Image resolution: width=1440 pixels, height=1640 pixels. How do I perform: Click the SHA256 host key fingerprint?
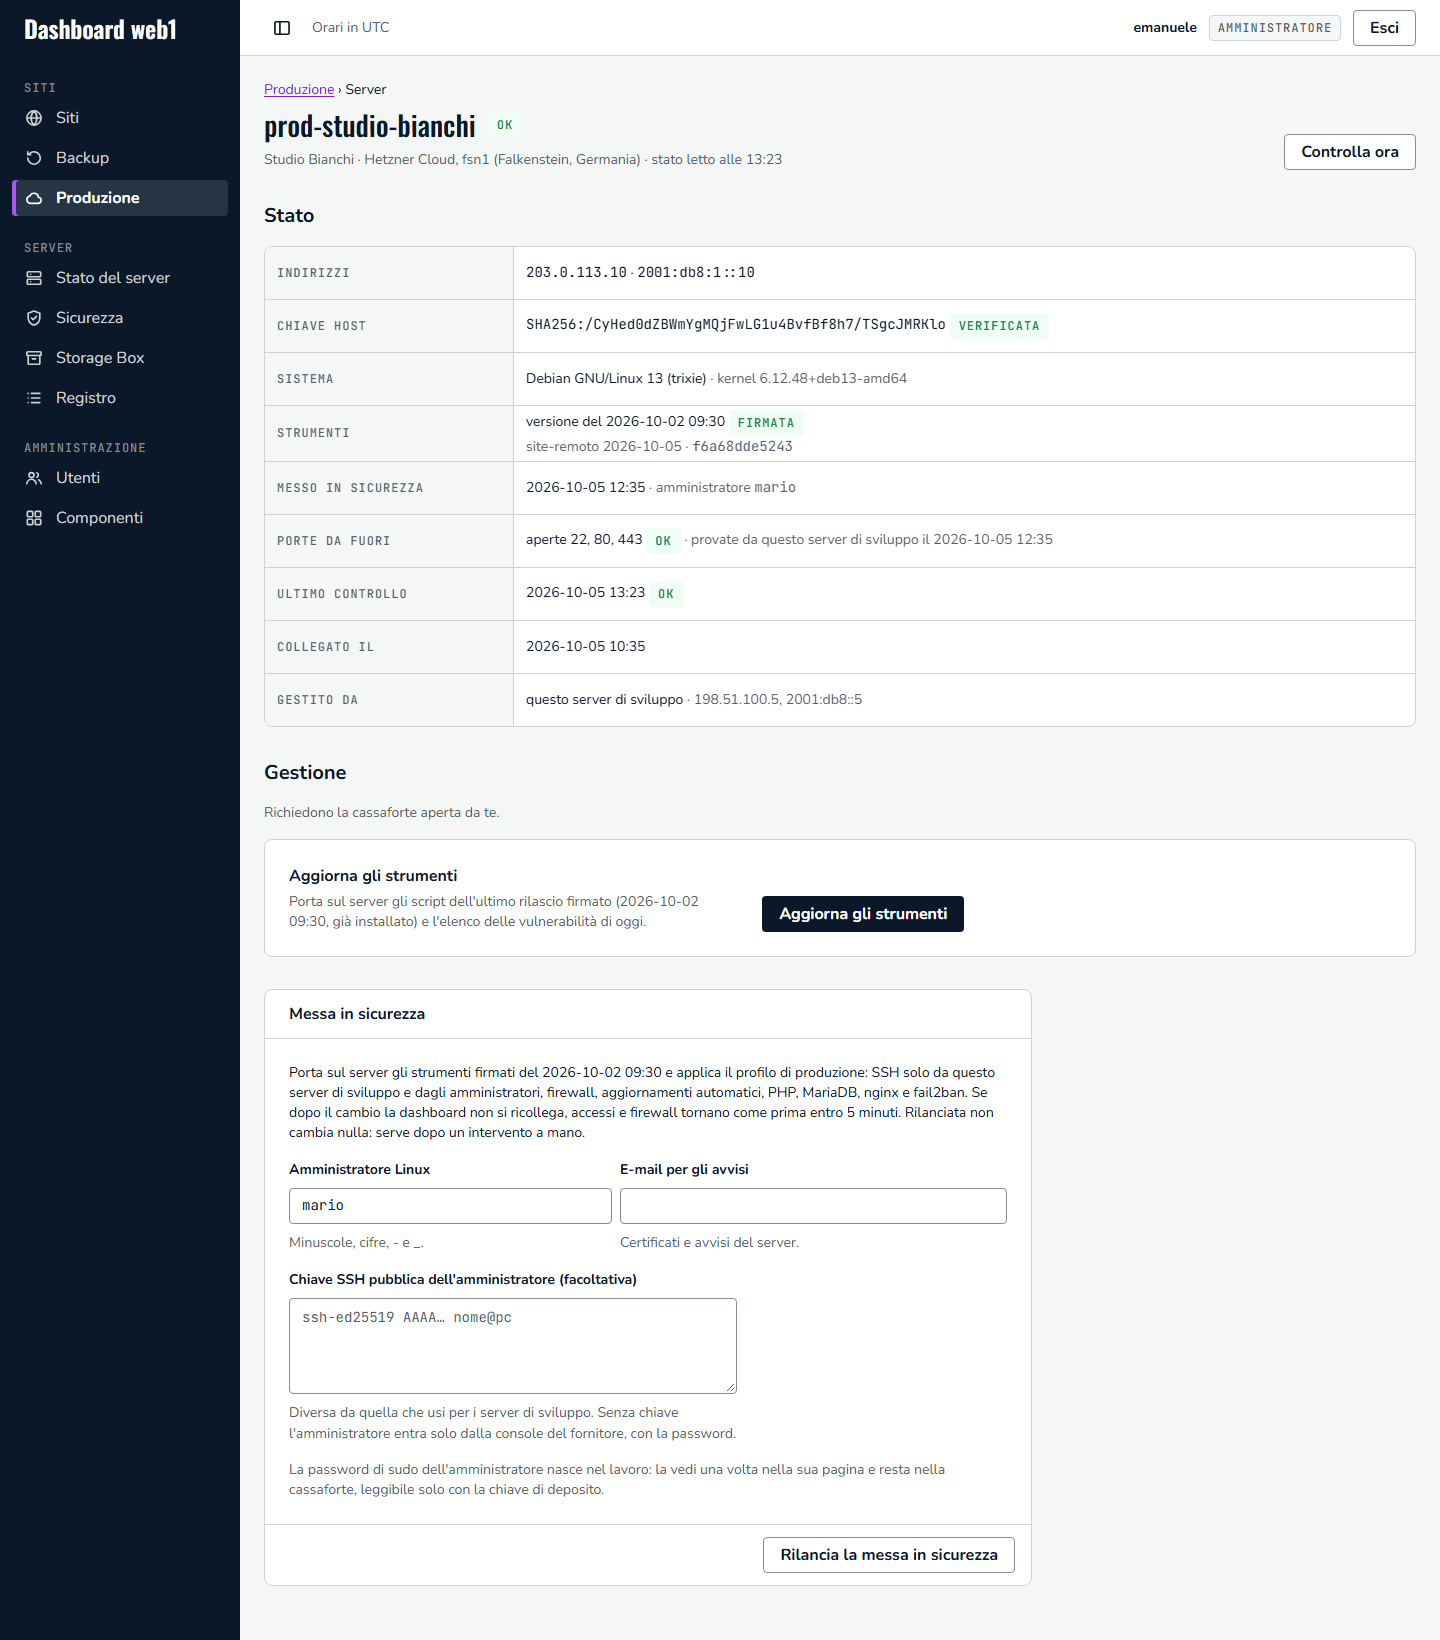pos(736,325)
